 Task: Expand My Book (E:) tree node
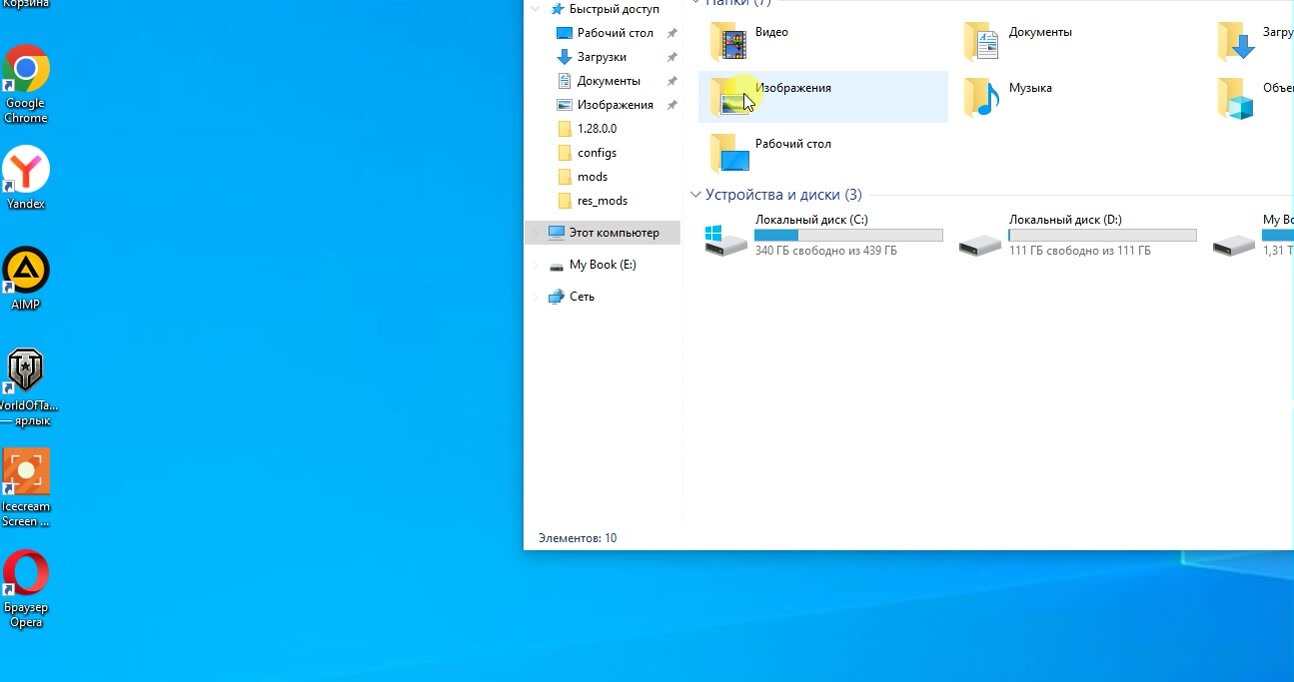click(536, 265)
